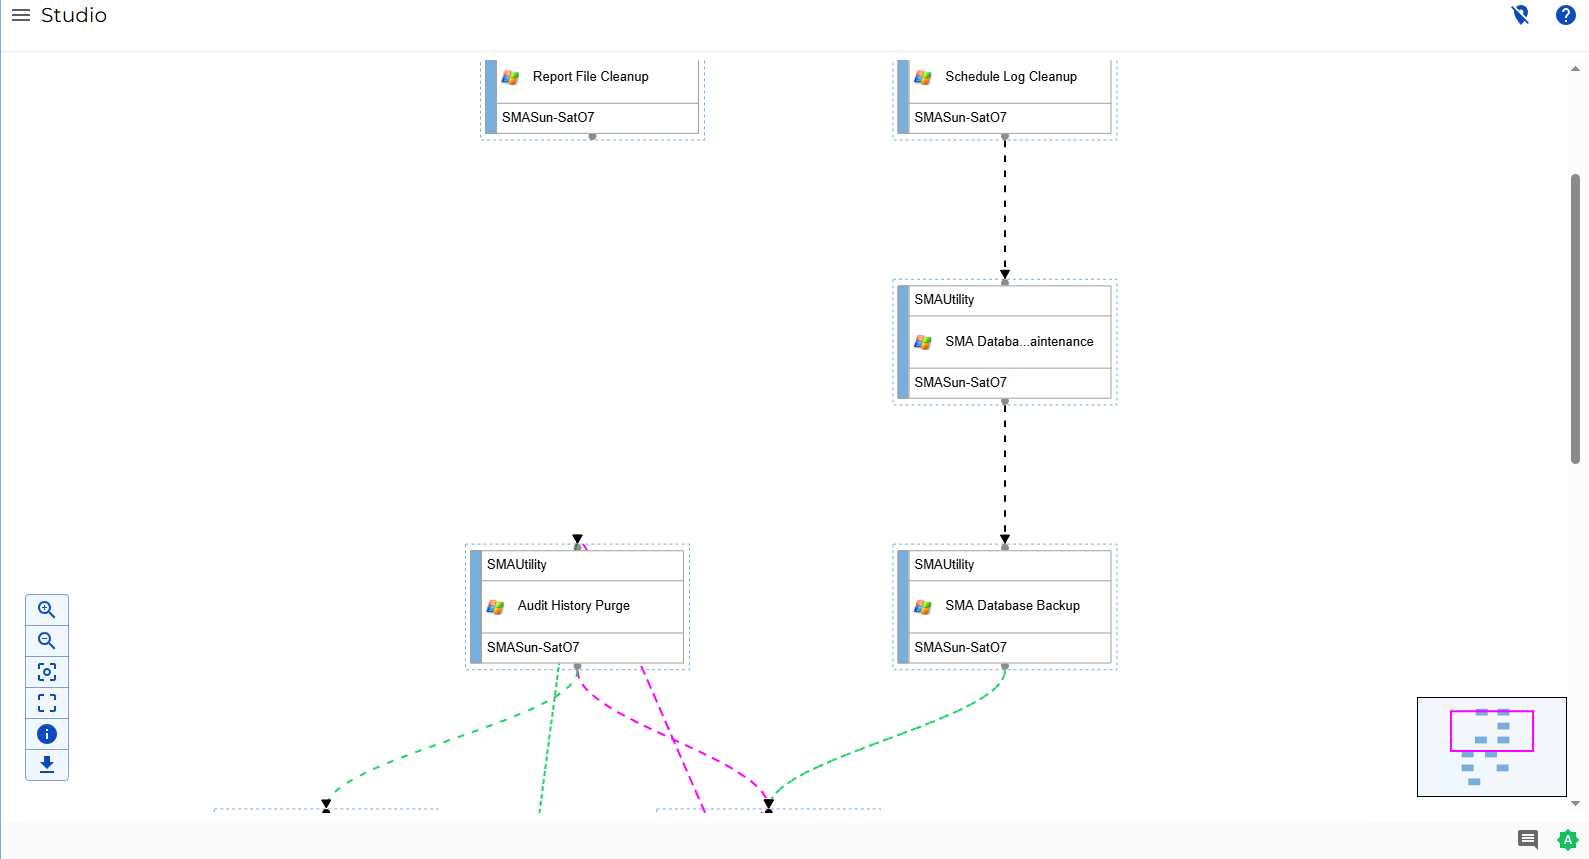Click SMASun-SatO7 under Audit History Purge
This screenshot has height=859, width=1589.
click(533, 648)
